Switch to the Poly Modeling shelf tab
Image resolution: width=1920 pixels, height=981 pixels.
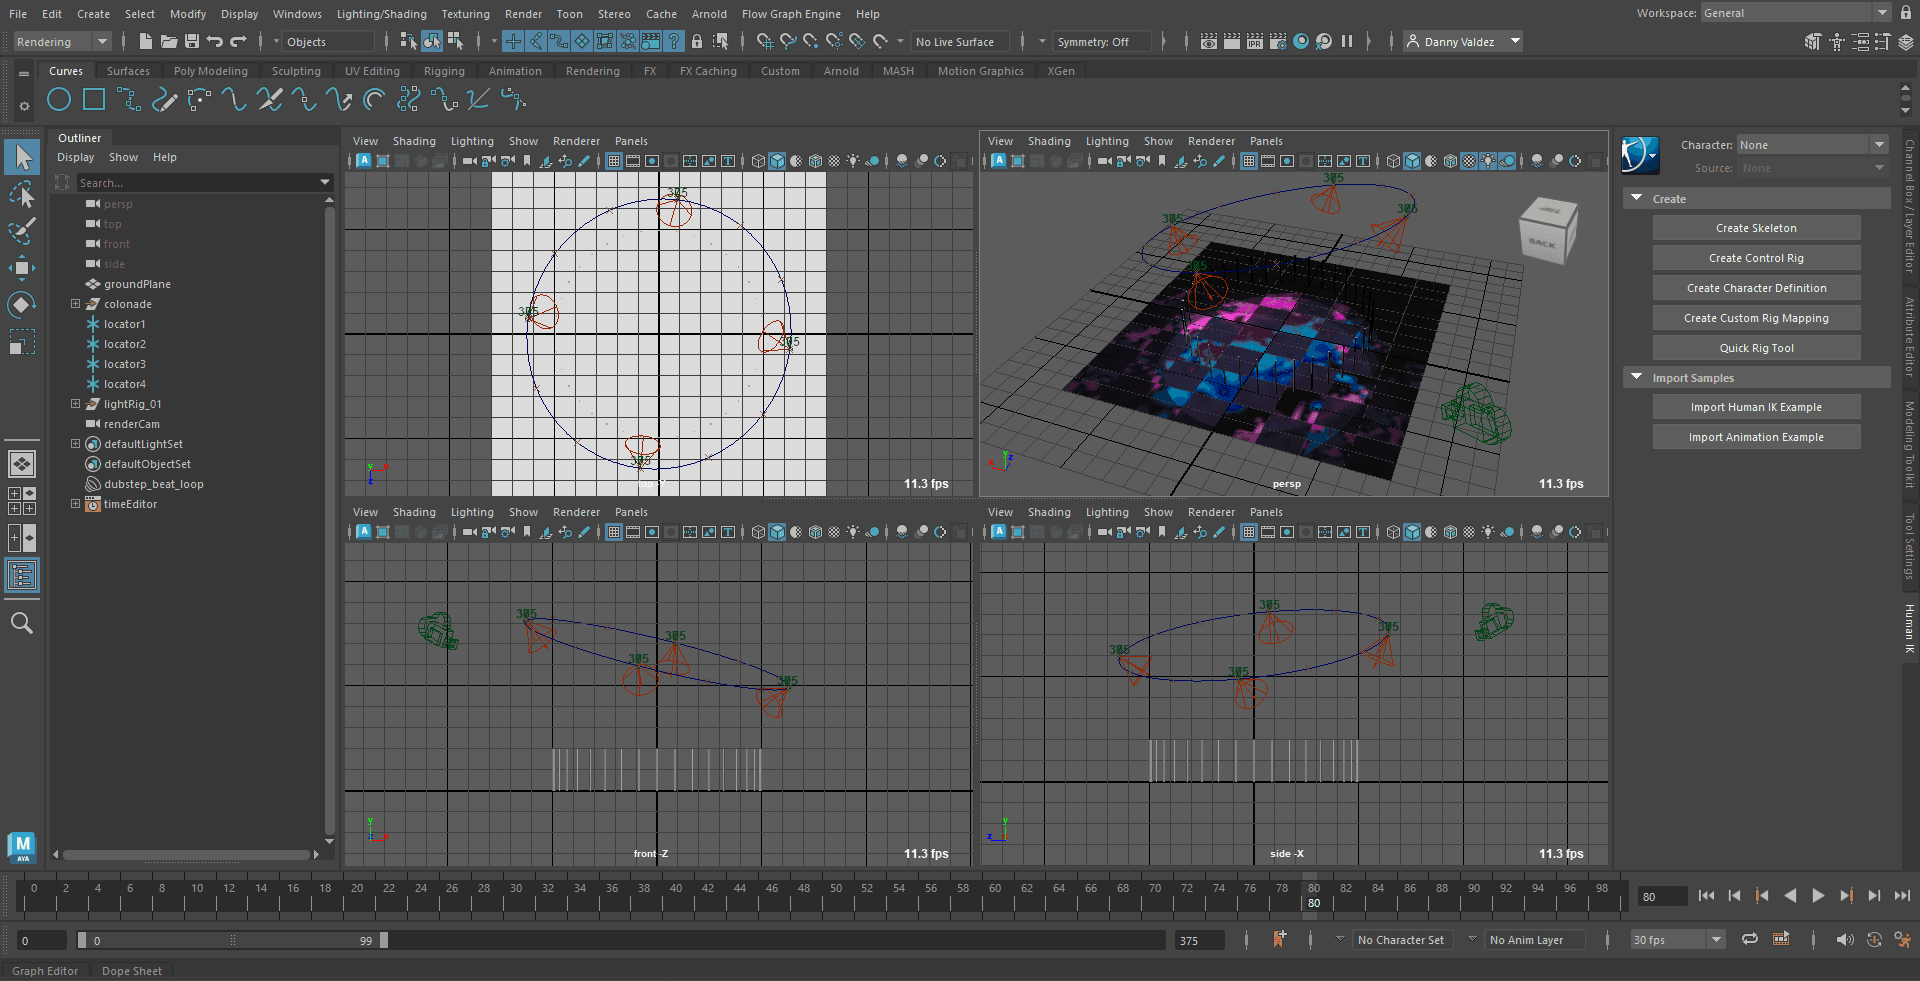coord(210,71)
